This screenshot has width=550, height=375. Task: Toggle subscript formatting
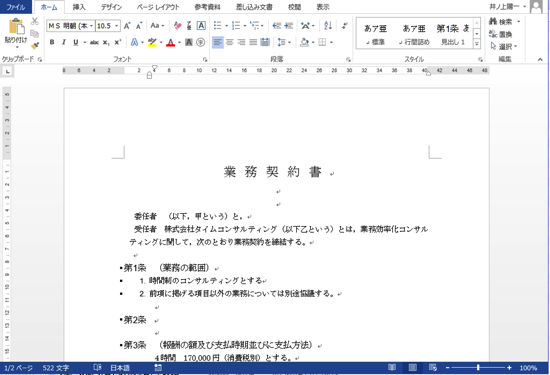(x=106, y=42)
